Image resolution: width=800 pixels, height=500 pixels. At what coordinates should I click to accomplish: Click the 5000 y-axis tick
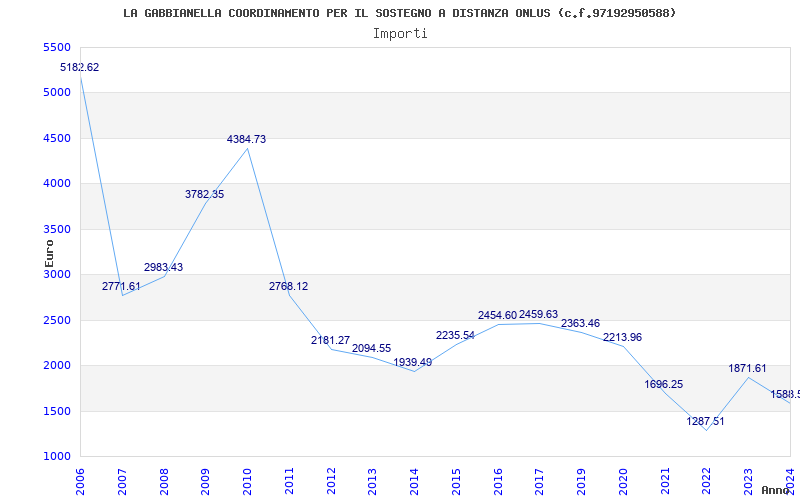[57, 93]
